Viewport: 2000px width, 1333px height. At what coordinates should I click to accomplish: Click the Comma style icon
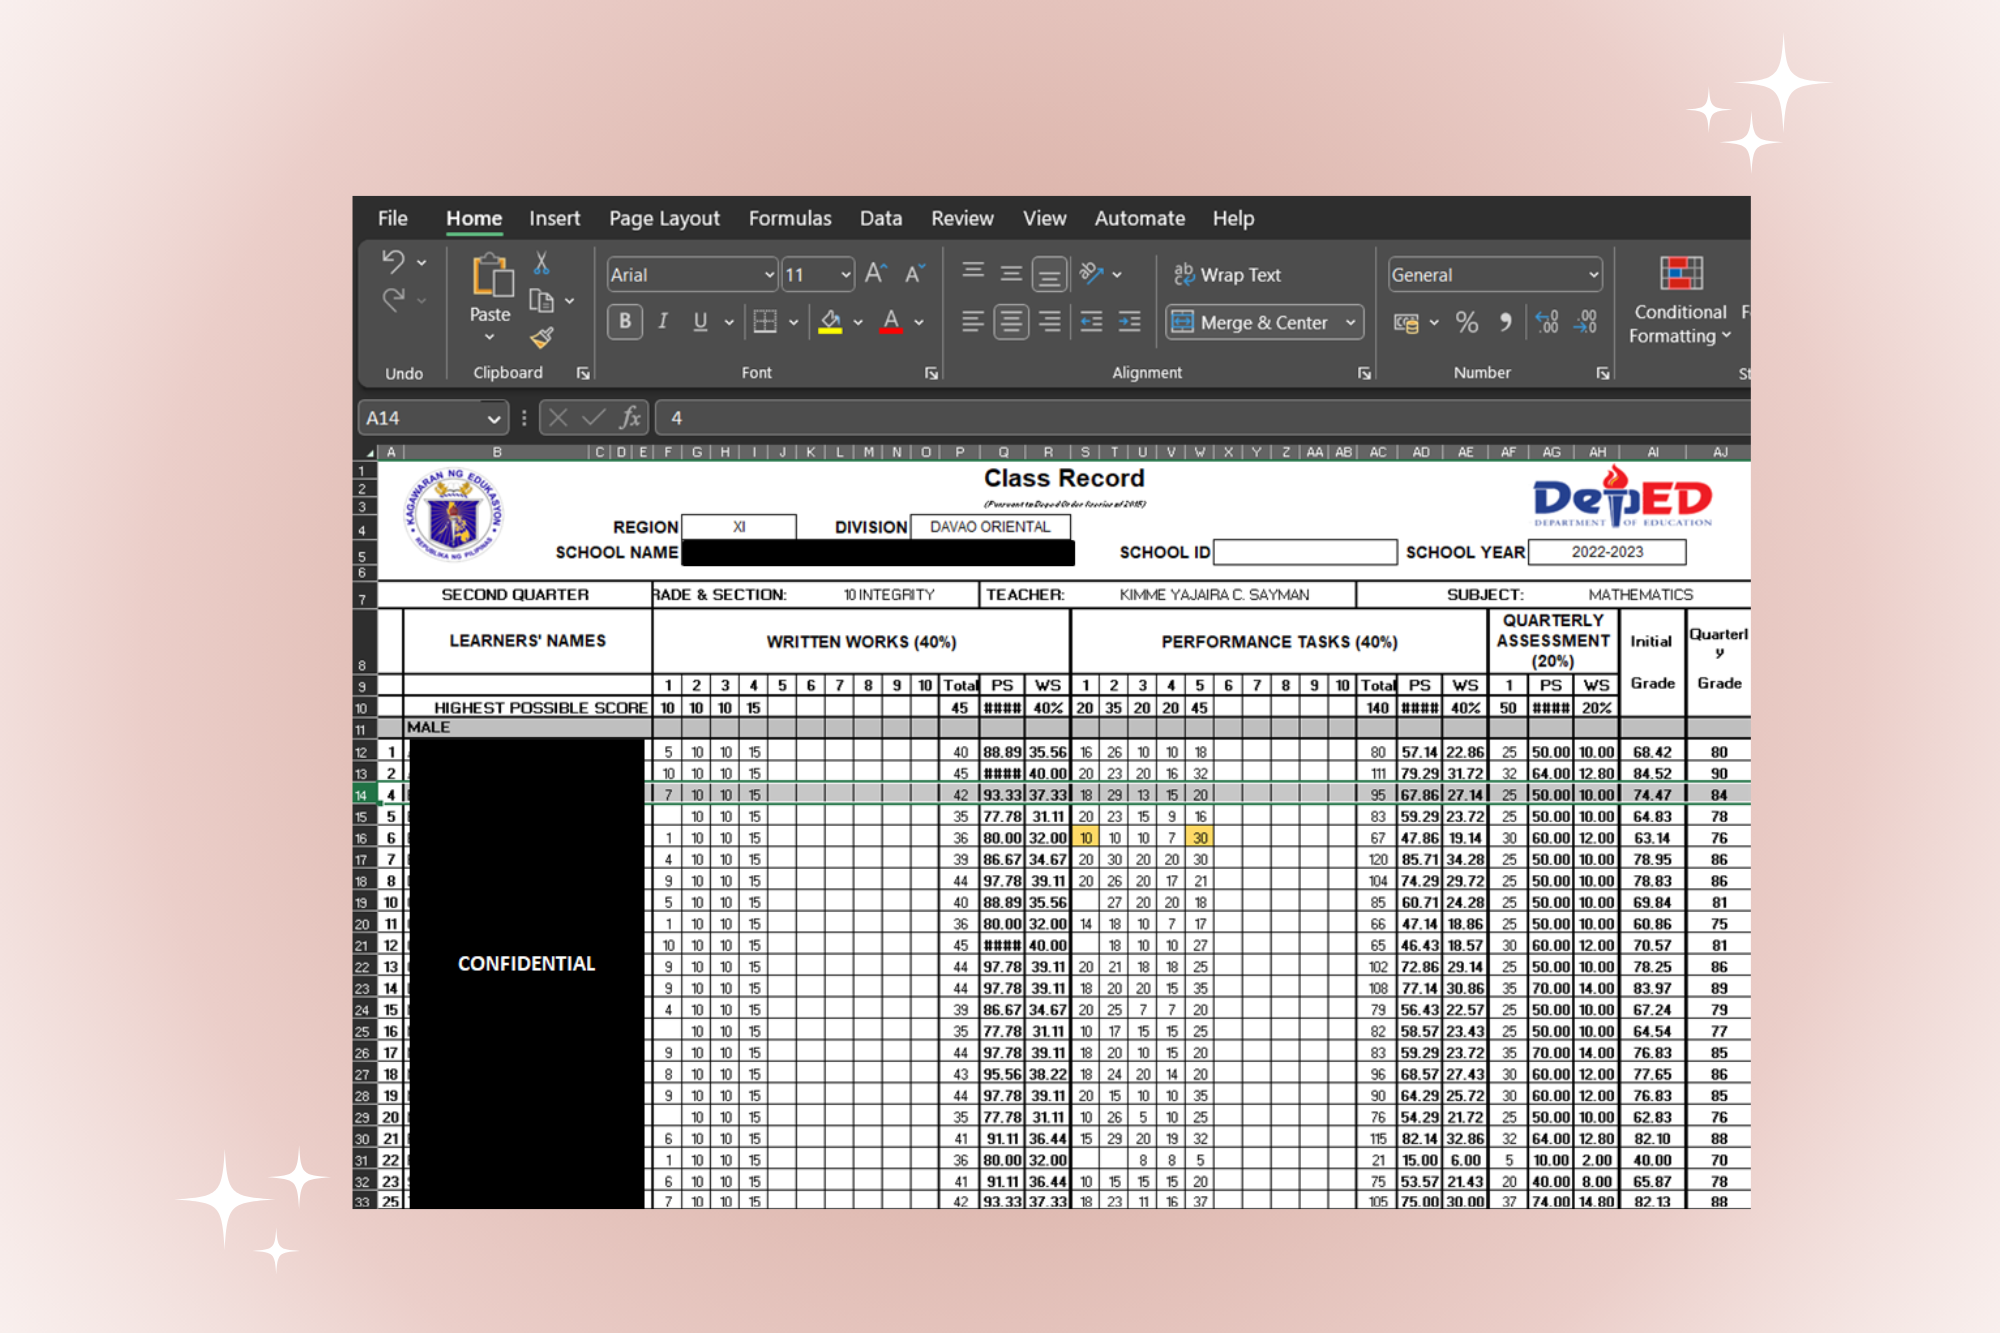tap(1507, 322)
